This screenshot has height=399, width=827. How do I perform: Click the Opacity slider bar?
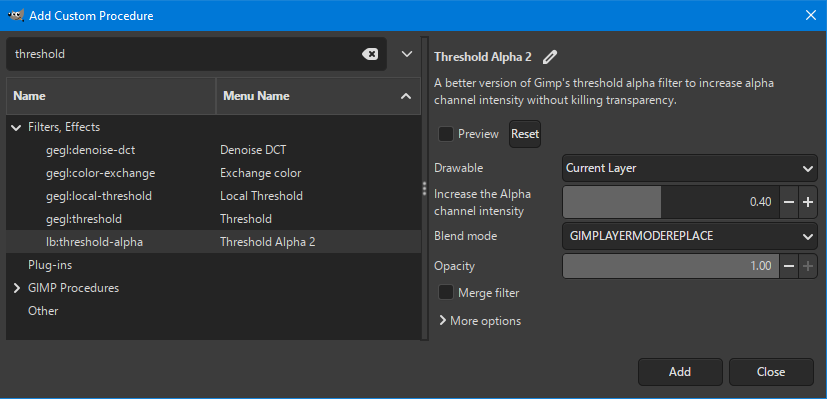tap(671, 266)
